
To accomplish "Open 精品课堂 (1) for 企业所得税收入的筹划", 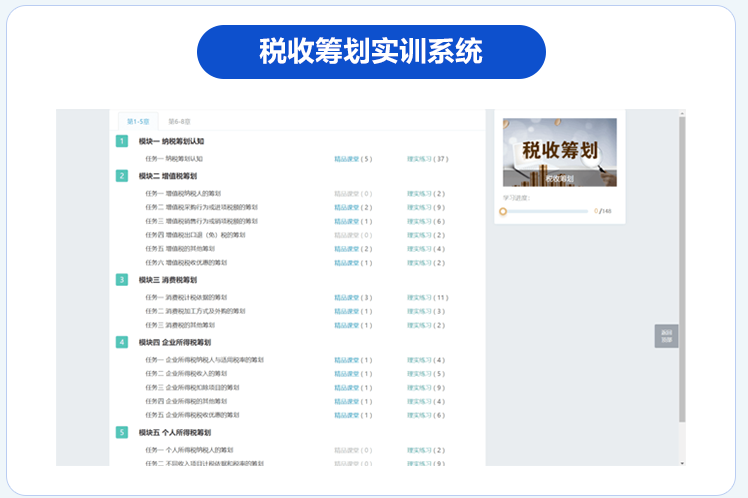I will 353,374.
